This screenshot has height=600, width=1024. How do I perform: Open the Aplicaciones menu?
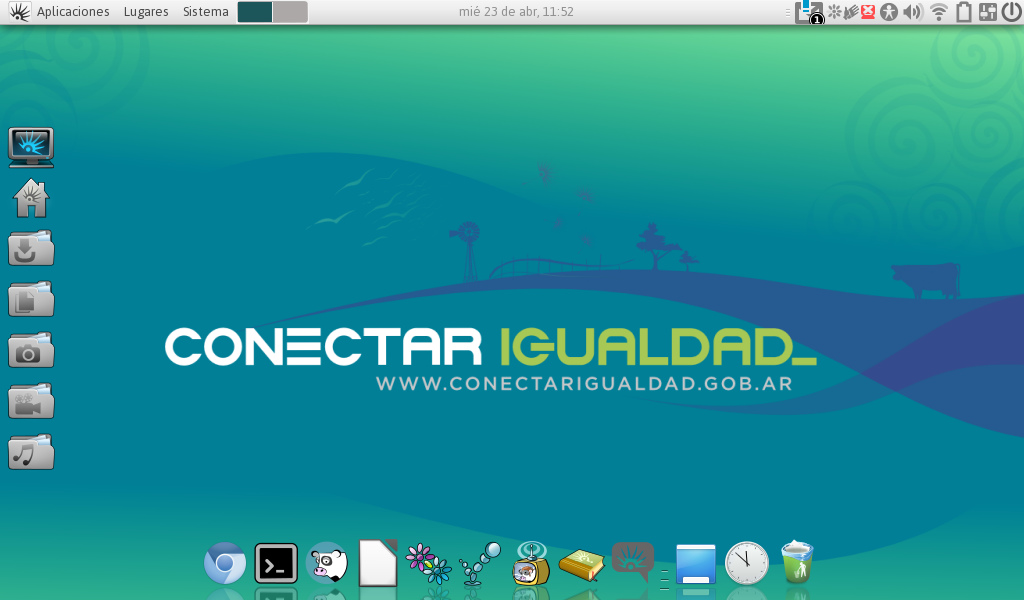[x=73, y=12]
